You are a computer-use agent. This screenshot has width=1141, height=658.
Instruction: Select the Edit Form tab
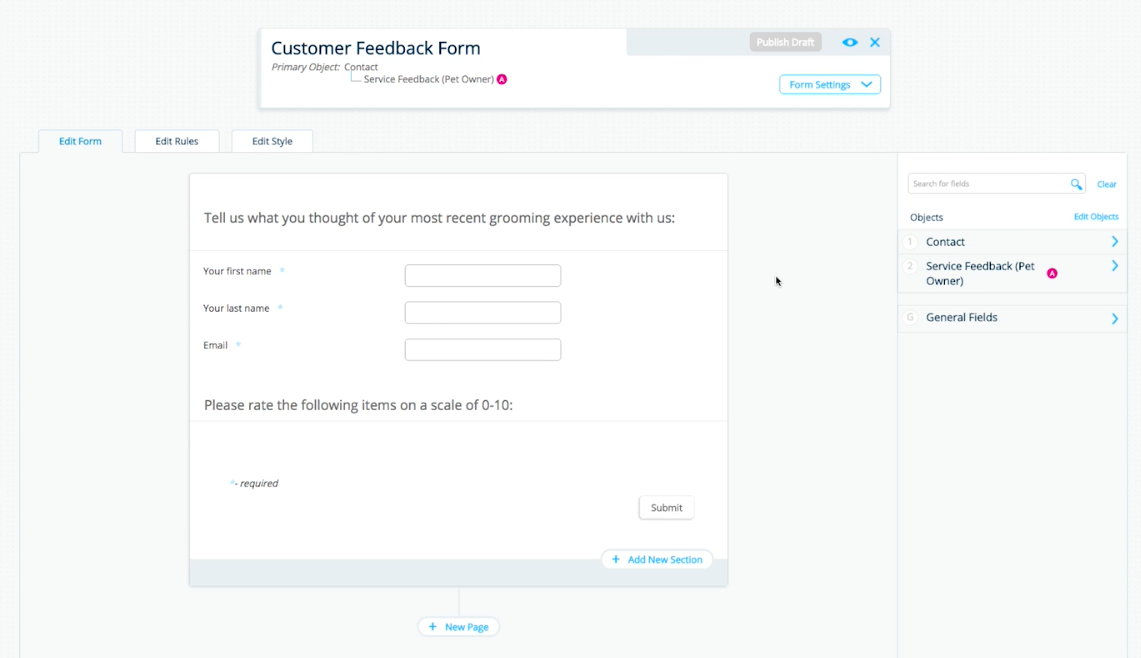(x=80, y=141)
